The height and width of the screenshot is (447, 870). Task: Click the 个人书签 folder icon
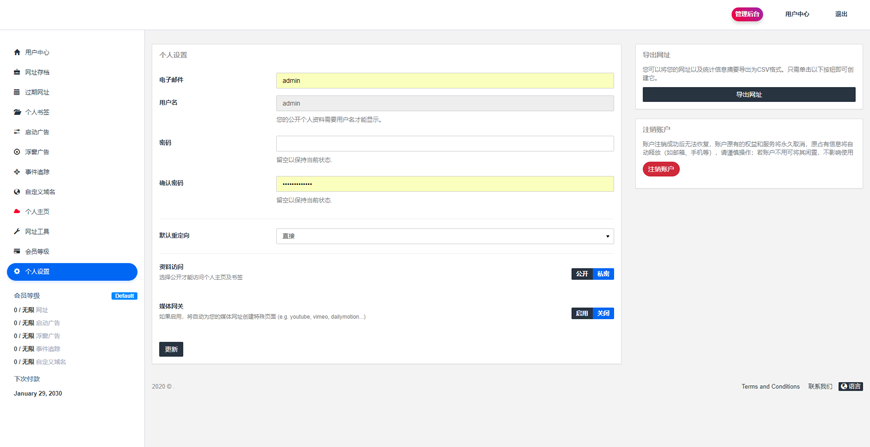17,112
